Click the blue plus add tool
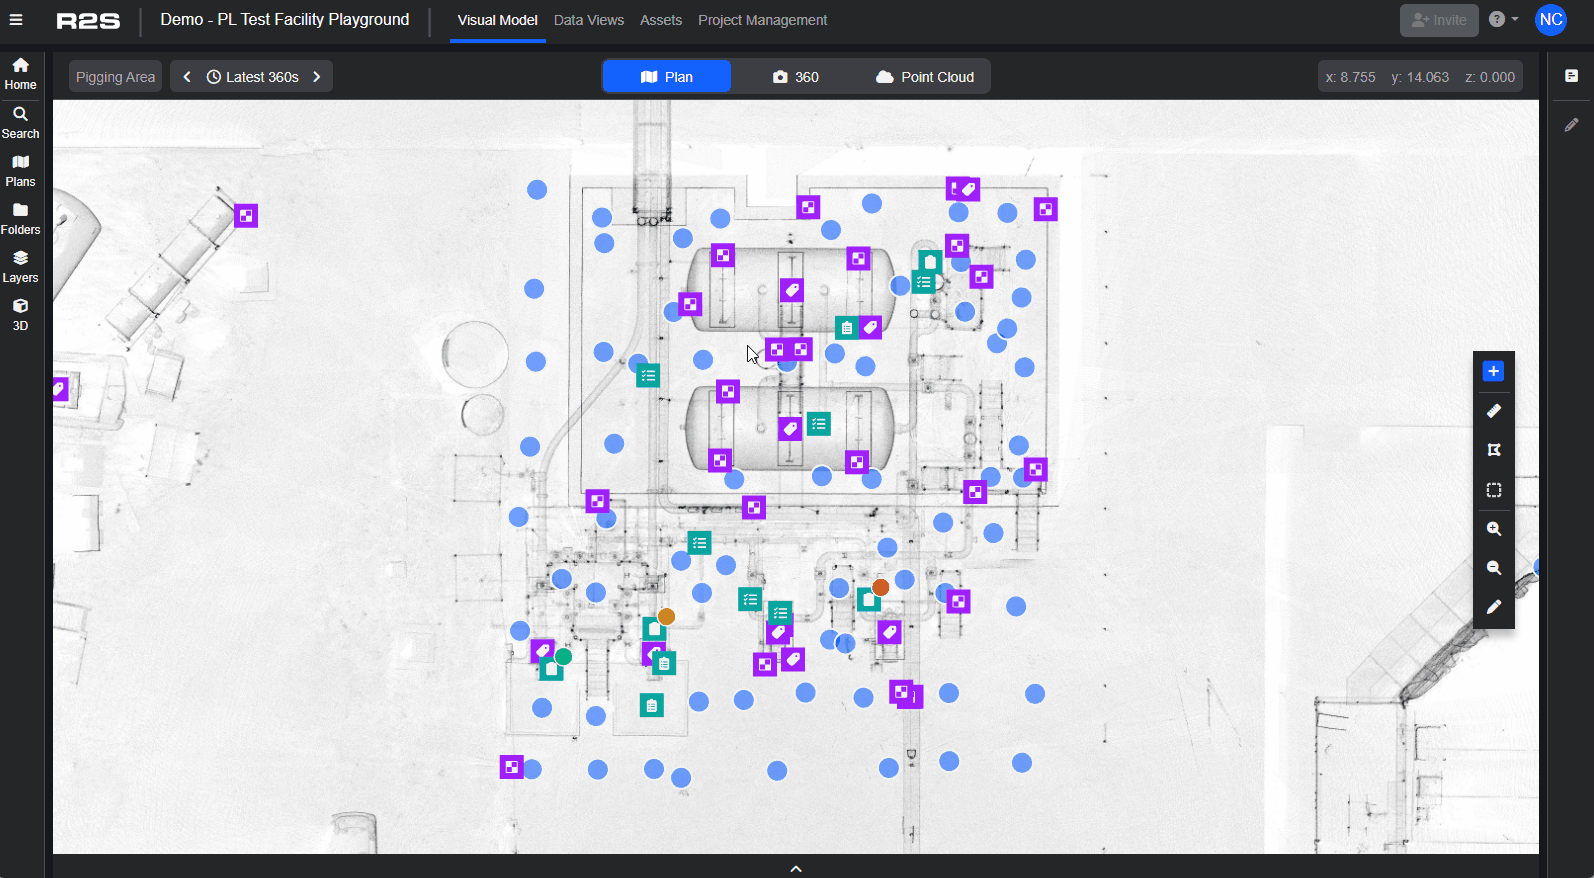This screenshot has width=1594, height=878. (1493, 371)
